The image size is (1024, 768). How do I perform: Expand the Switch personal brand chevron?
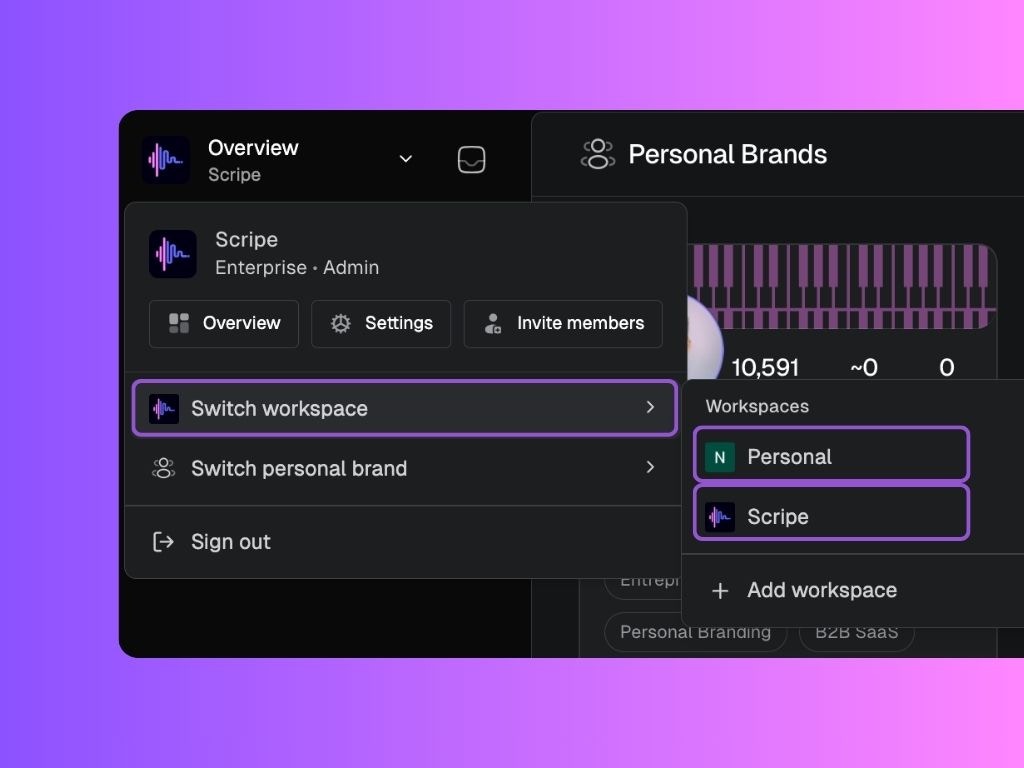click(650, 467)
